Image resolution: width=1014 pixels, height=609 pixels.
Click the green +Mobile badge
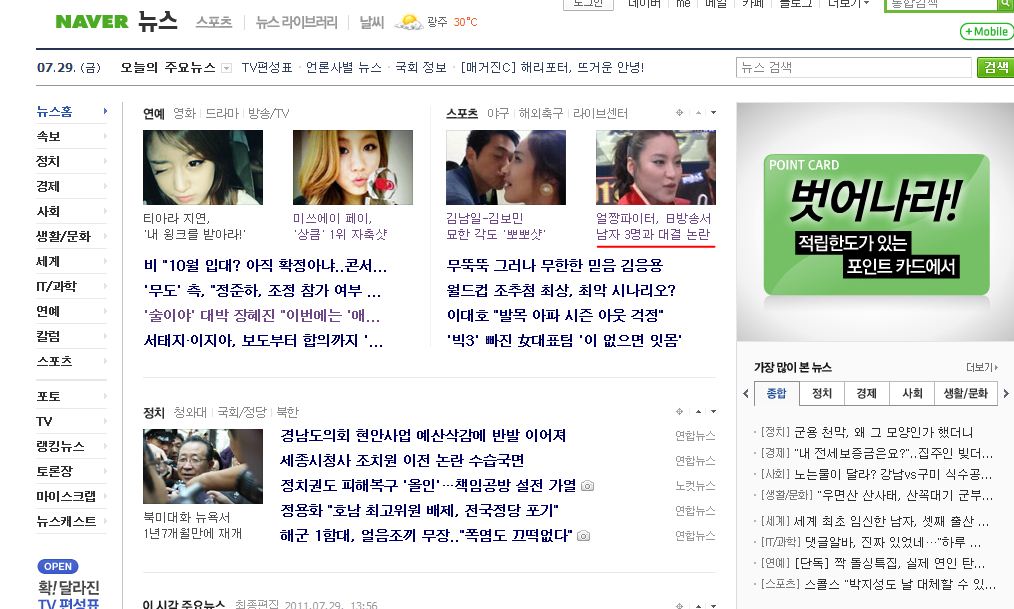[x=986, y=32]
